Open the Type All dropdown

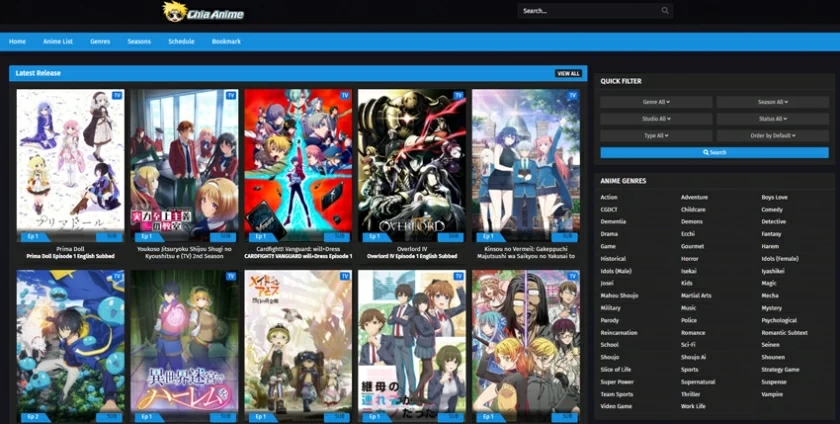[656, 136]
